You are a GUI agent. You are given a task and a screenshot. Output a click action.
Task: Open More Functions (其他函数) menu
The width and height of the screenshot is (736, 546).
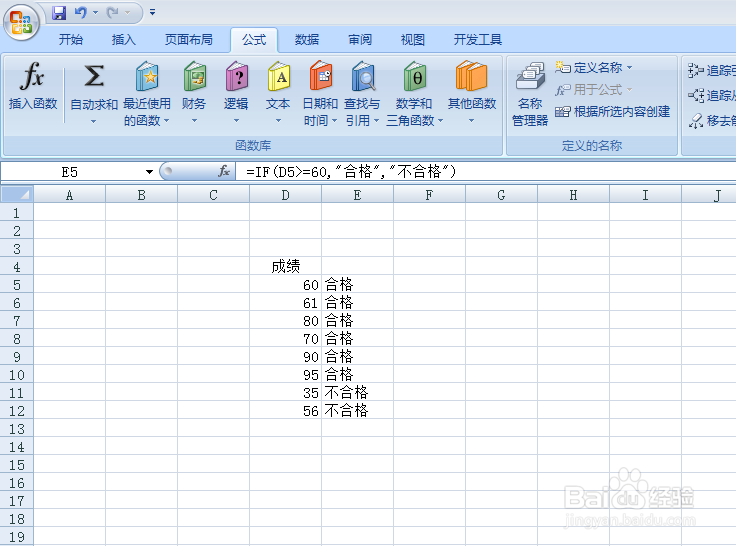(472, 93)
